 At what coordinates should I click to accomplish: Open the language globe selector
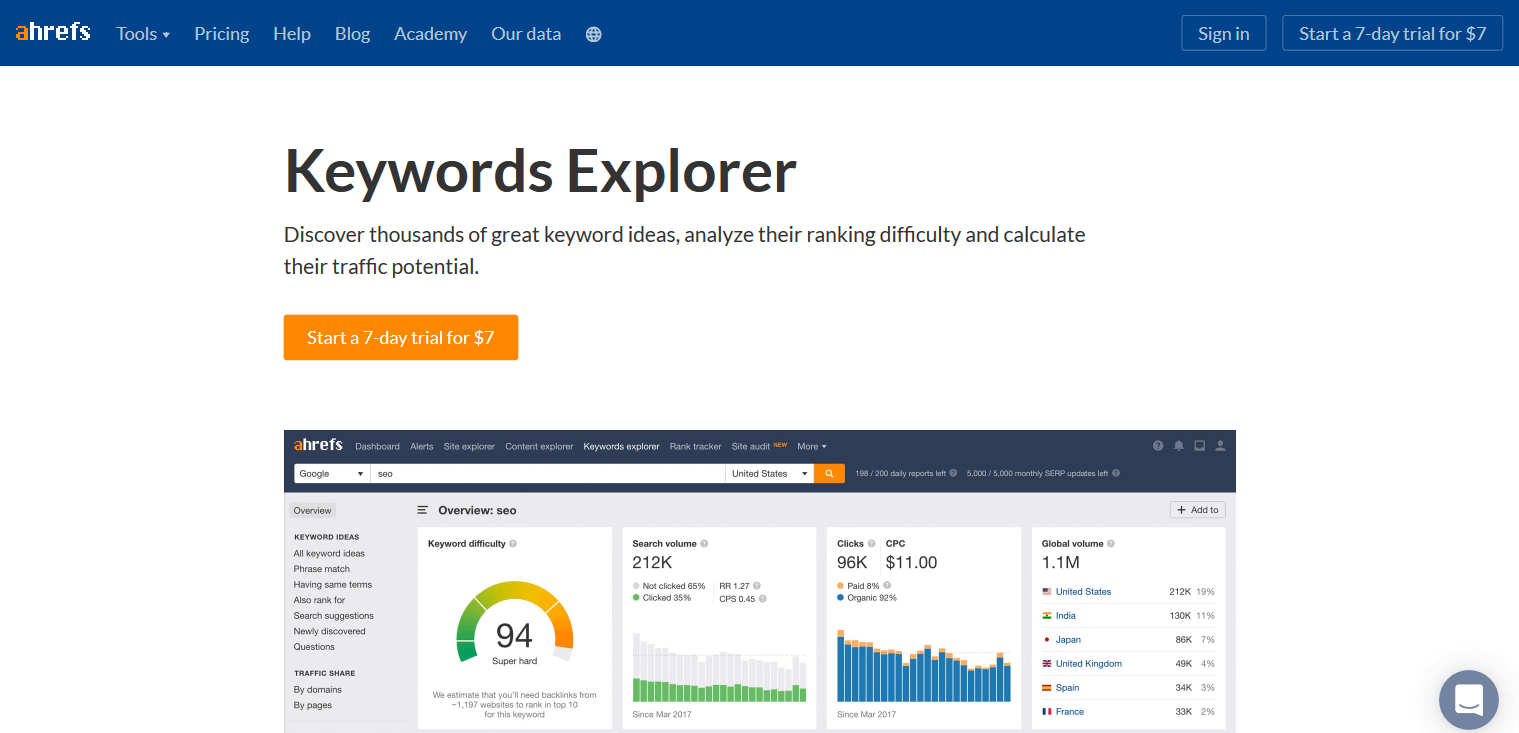[x=594, y=34]
